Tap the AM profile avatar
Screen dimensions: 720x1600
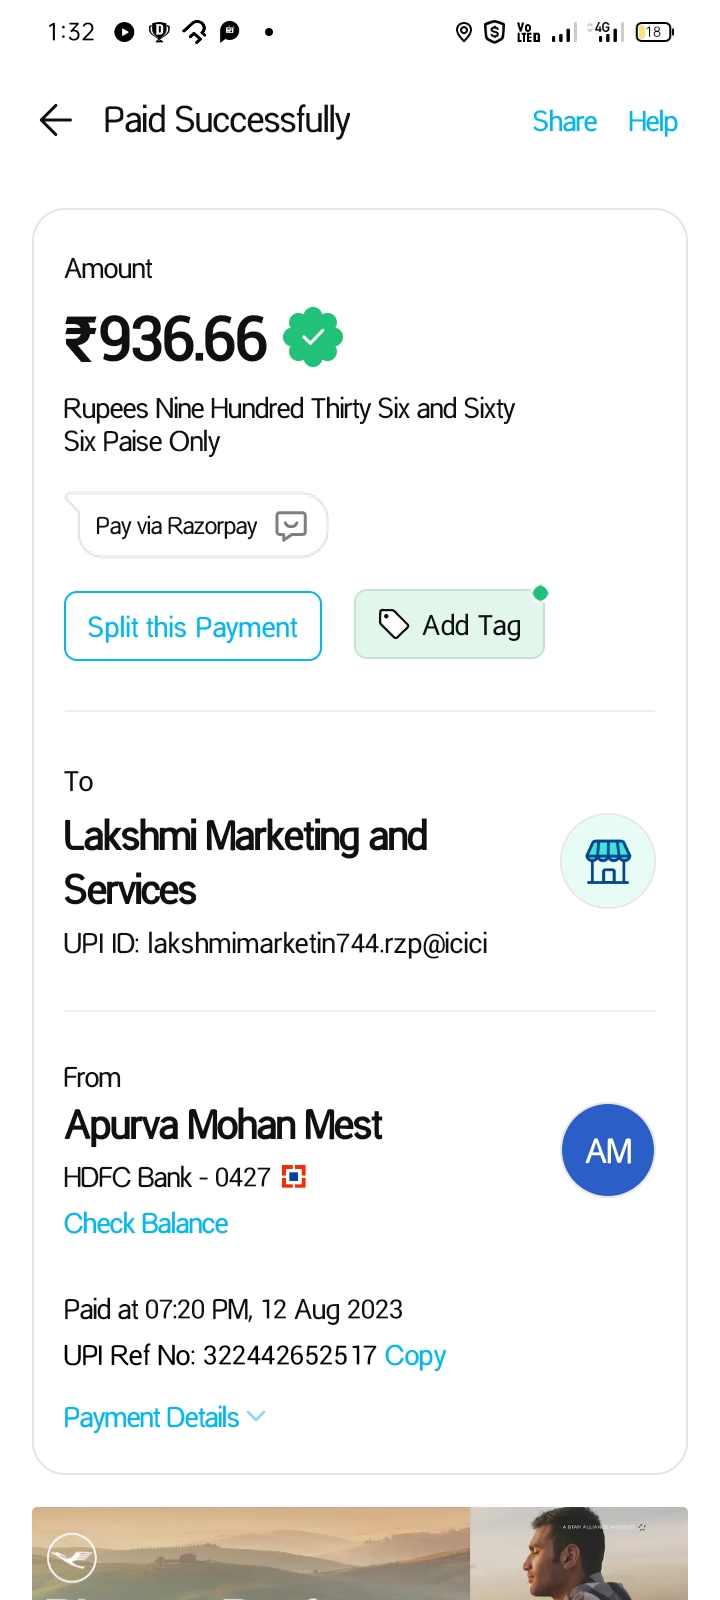pyautogui.click(x=608, y=1151)
